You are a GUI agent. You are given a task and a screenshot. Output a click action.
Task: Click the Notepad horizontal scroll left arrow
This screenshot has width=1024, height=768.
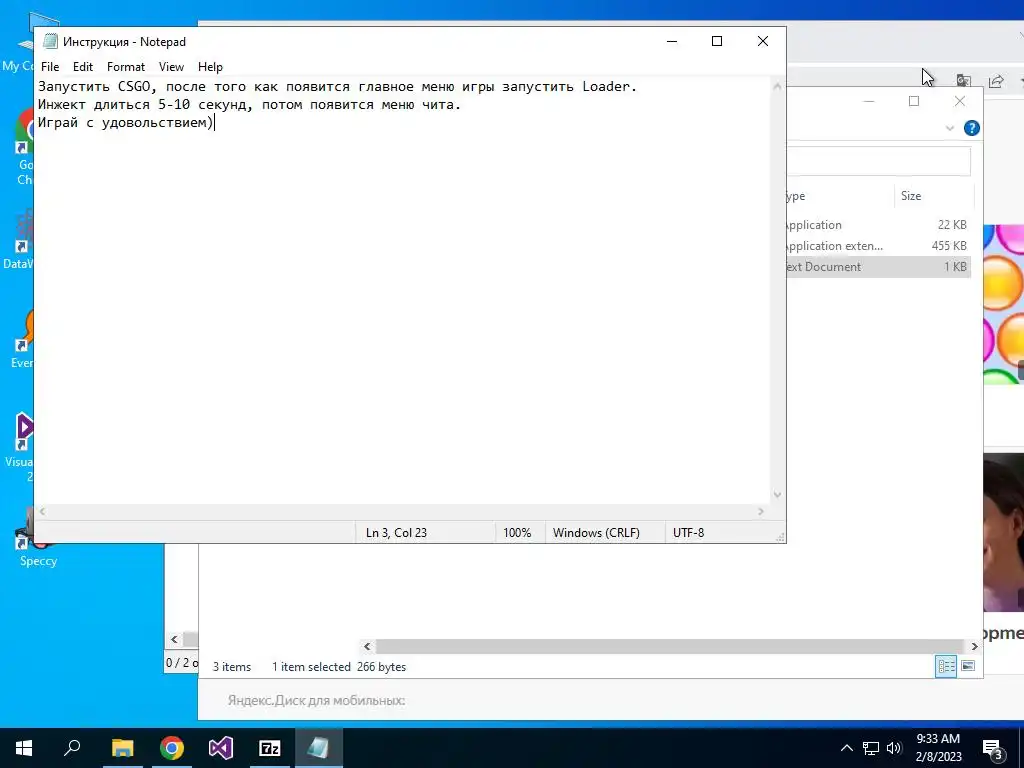click(42, 512)
